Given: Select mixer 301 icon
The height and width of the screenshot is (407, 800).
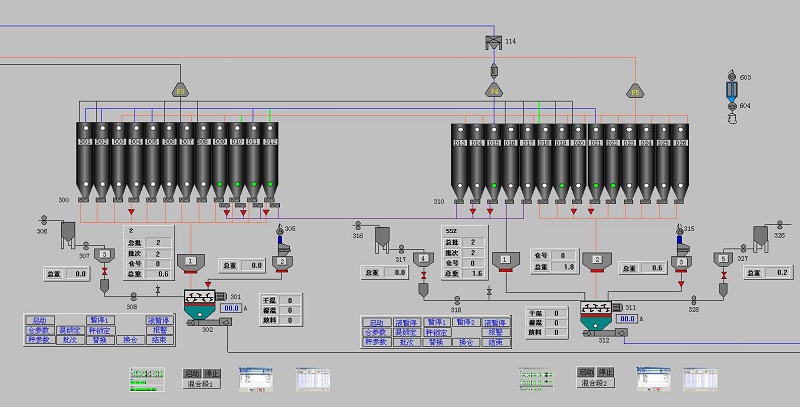Looking at the screenshot, I should point(200,297).
